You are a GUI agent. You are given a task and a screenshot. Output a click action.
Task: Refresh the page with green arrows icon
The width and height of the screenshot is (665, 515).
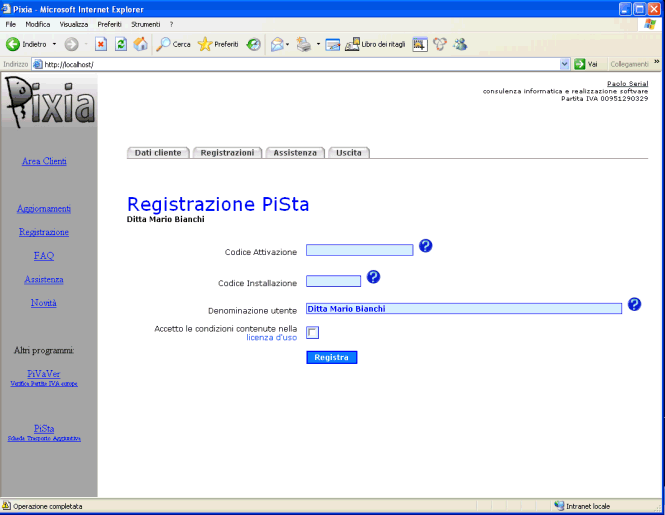pos(121,44)
